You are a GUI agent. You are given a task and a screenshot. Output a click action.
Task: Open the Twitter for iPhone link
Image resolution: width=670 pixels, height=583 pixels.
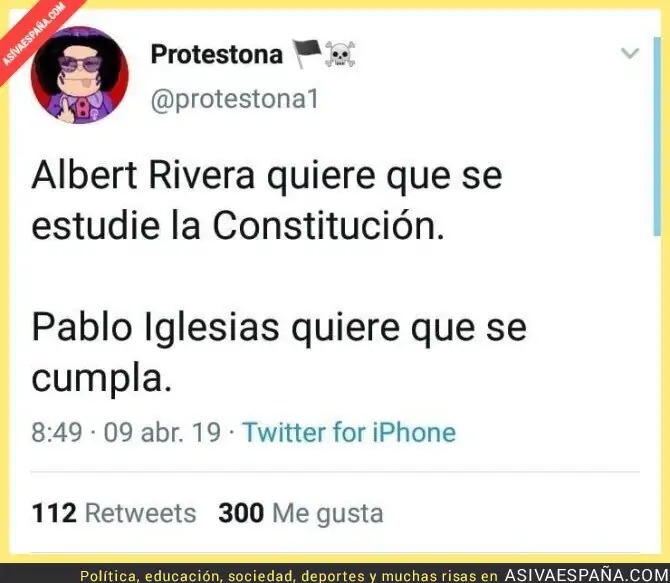pyautogui.click(x=349, y=432)
